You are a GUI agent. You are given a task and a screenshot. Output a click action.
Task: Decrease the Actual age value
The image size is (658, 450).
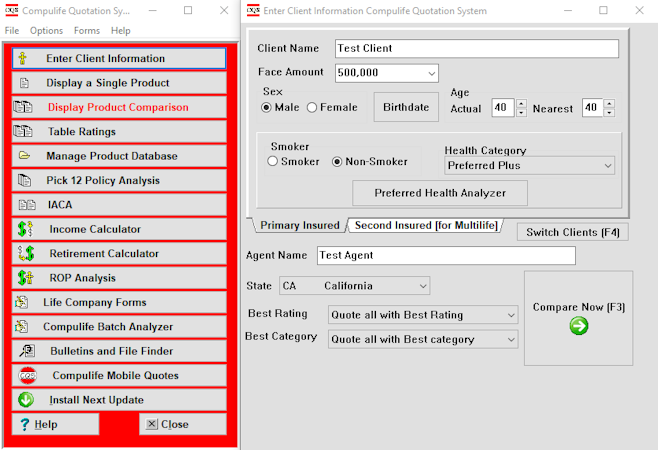pos(521,112)
